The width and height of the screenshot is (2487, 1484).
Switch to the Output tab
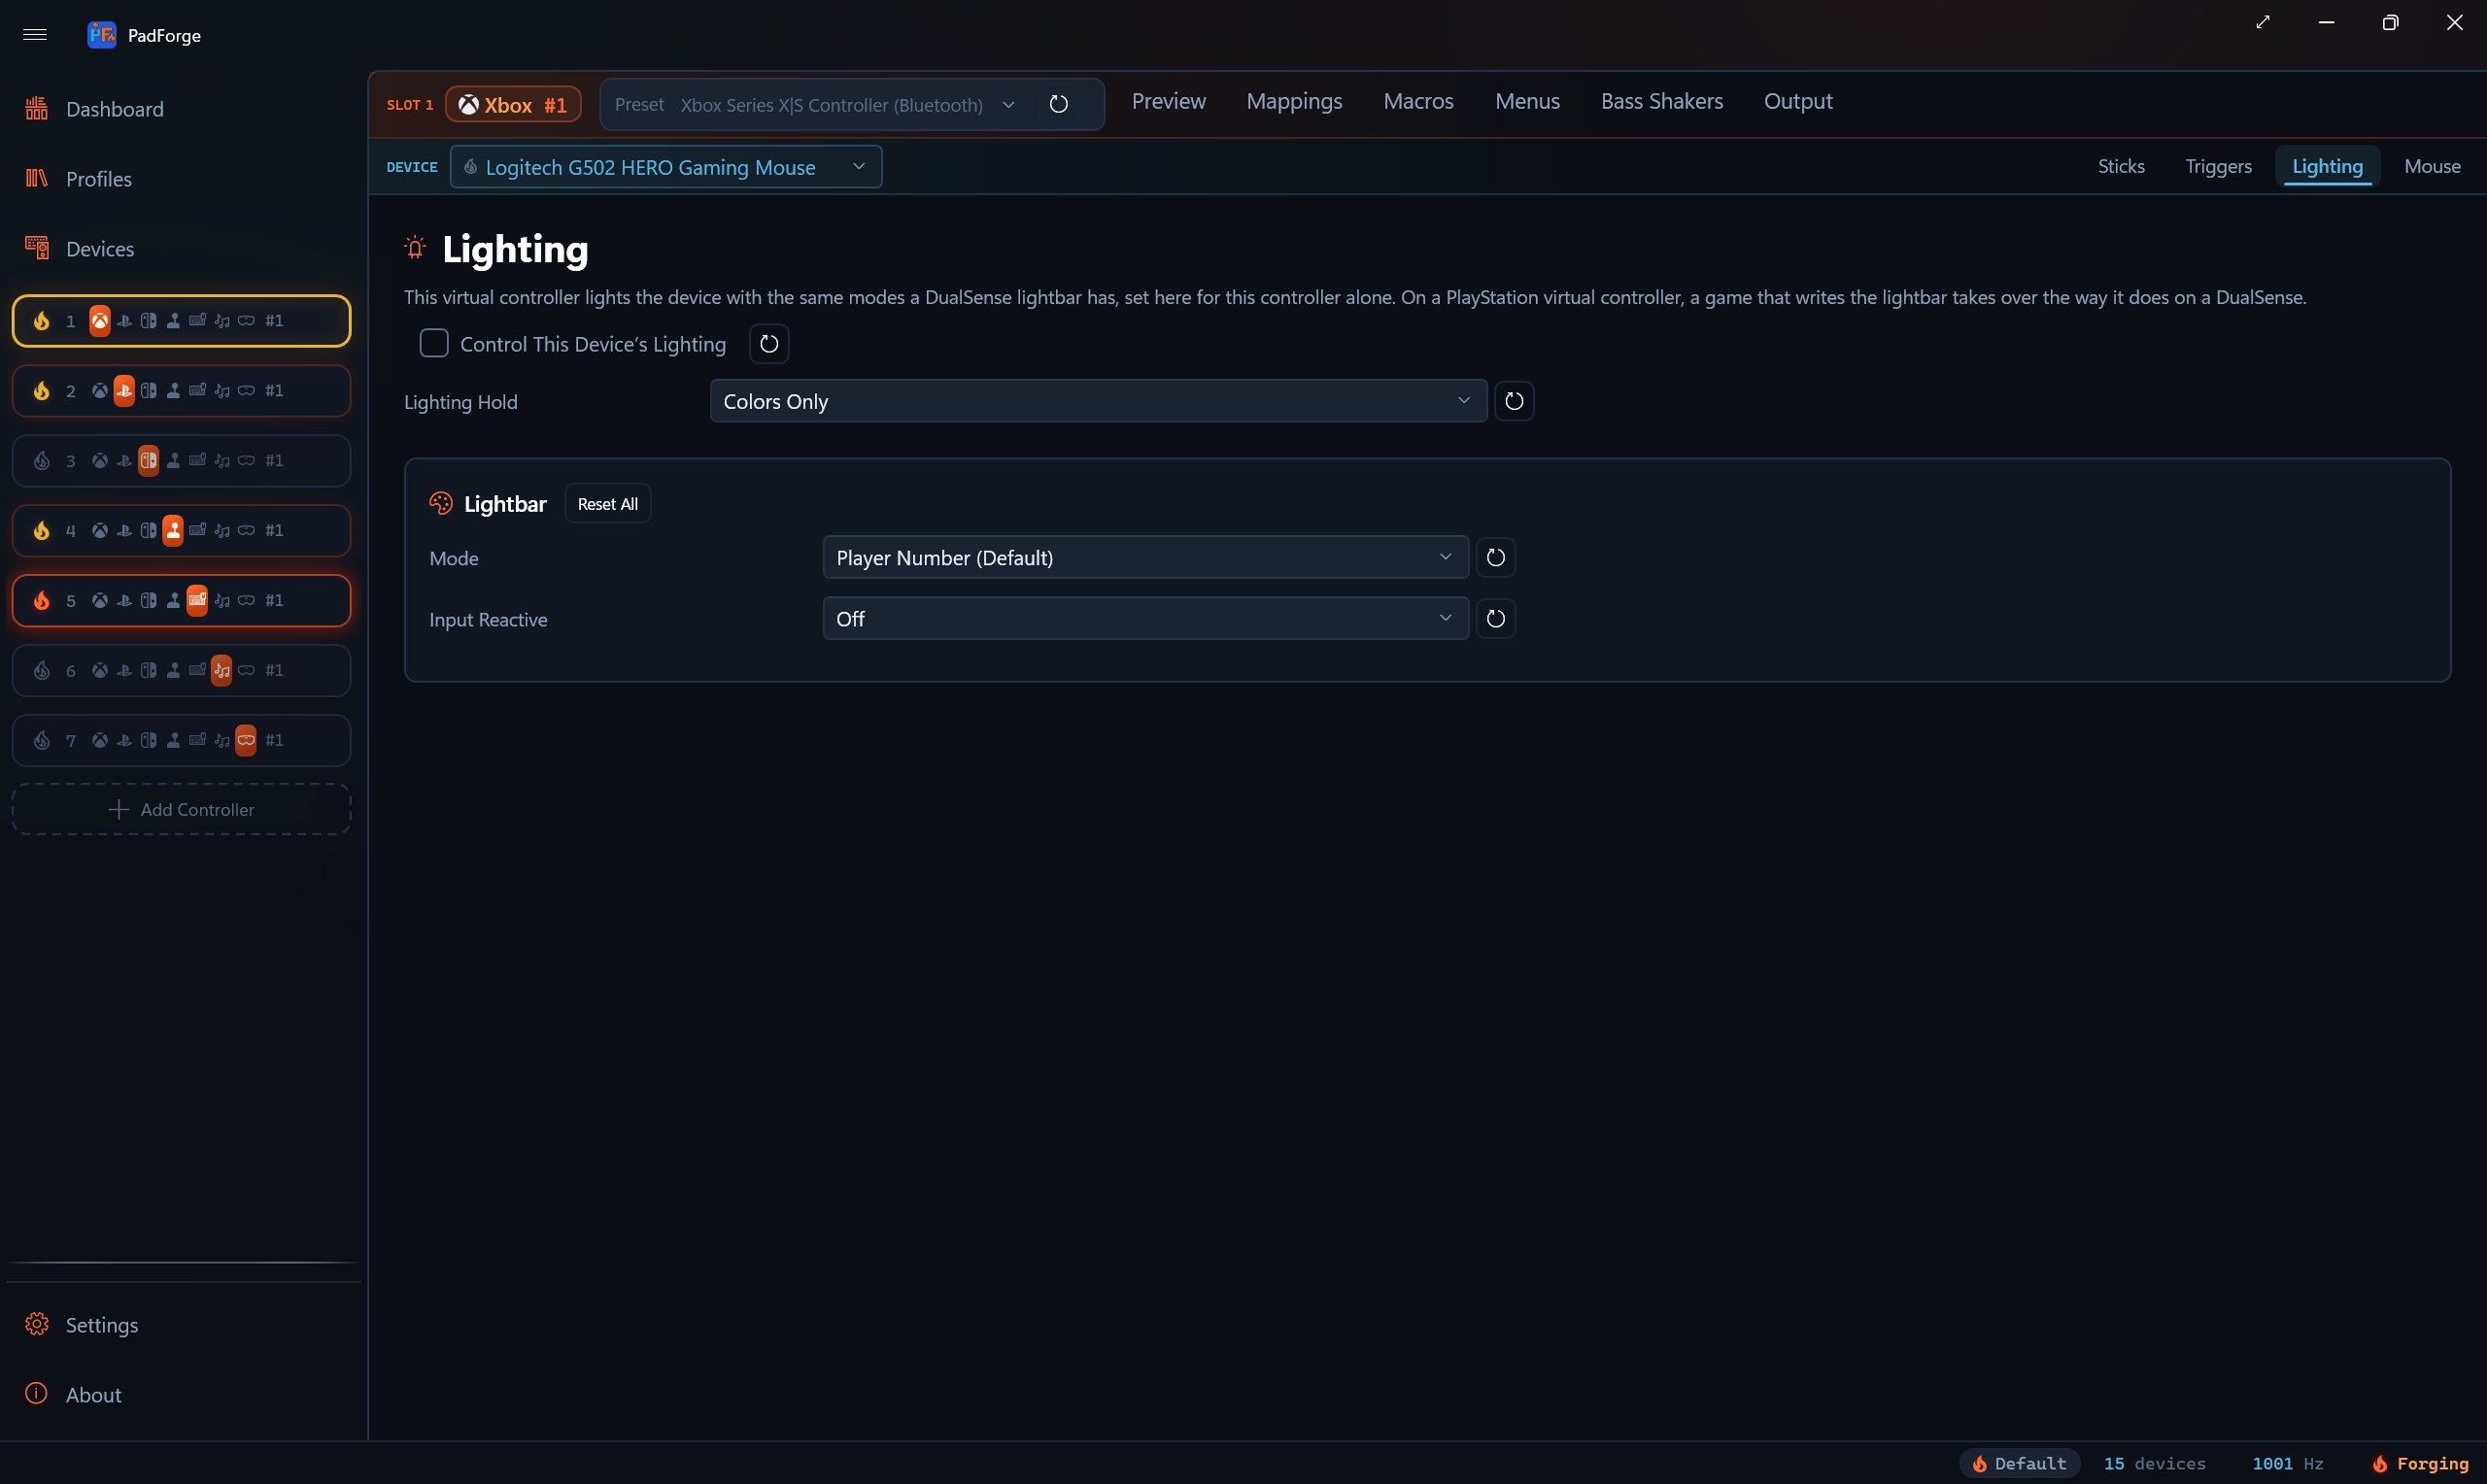point(1798,102)
